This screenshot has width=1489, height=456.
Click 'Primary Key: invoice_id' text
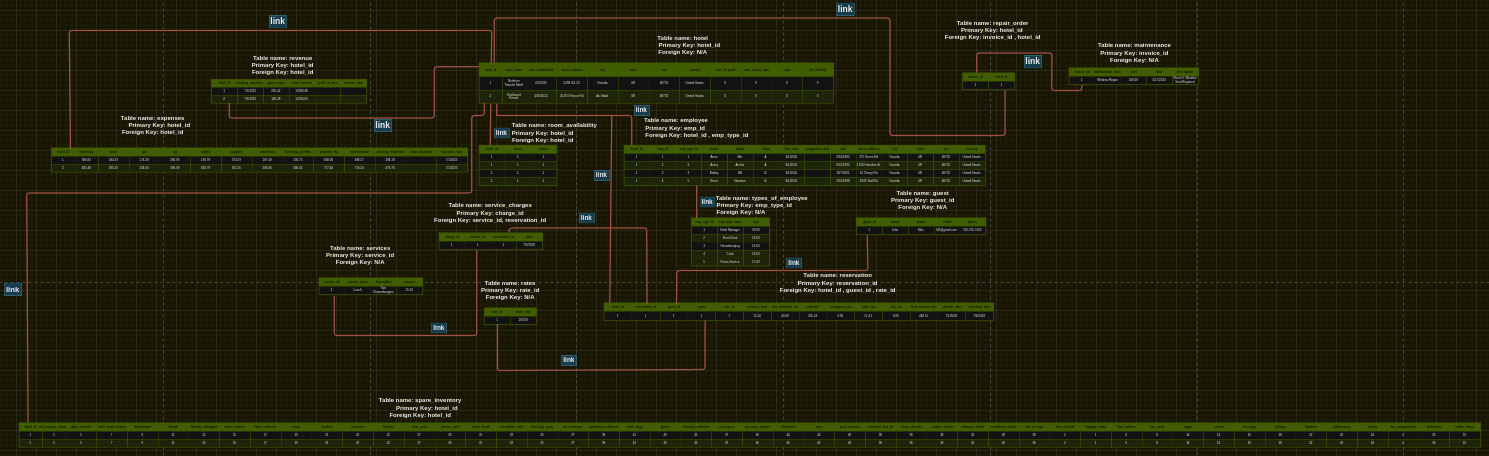(x=1133, y=53)
